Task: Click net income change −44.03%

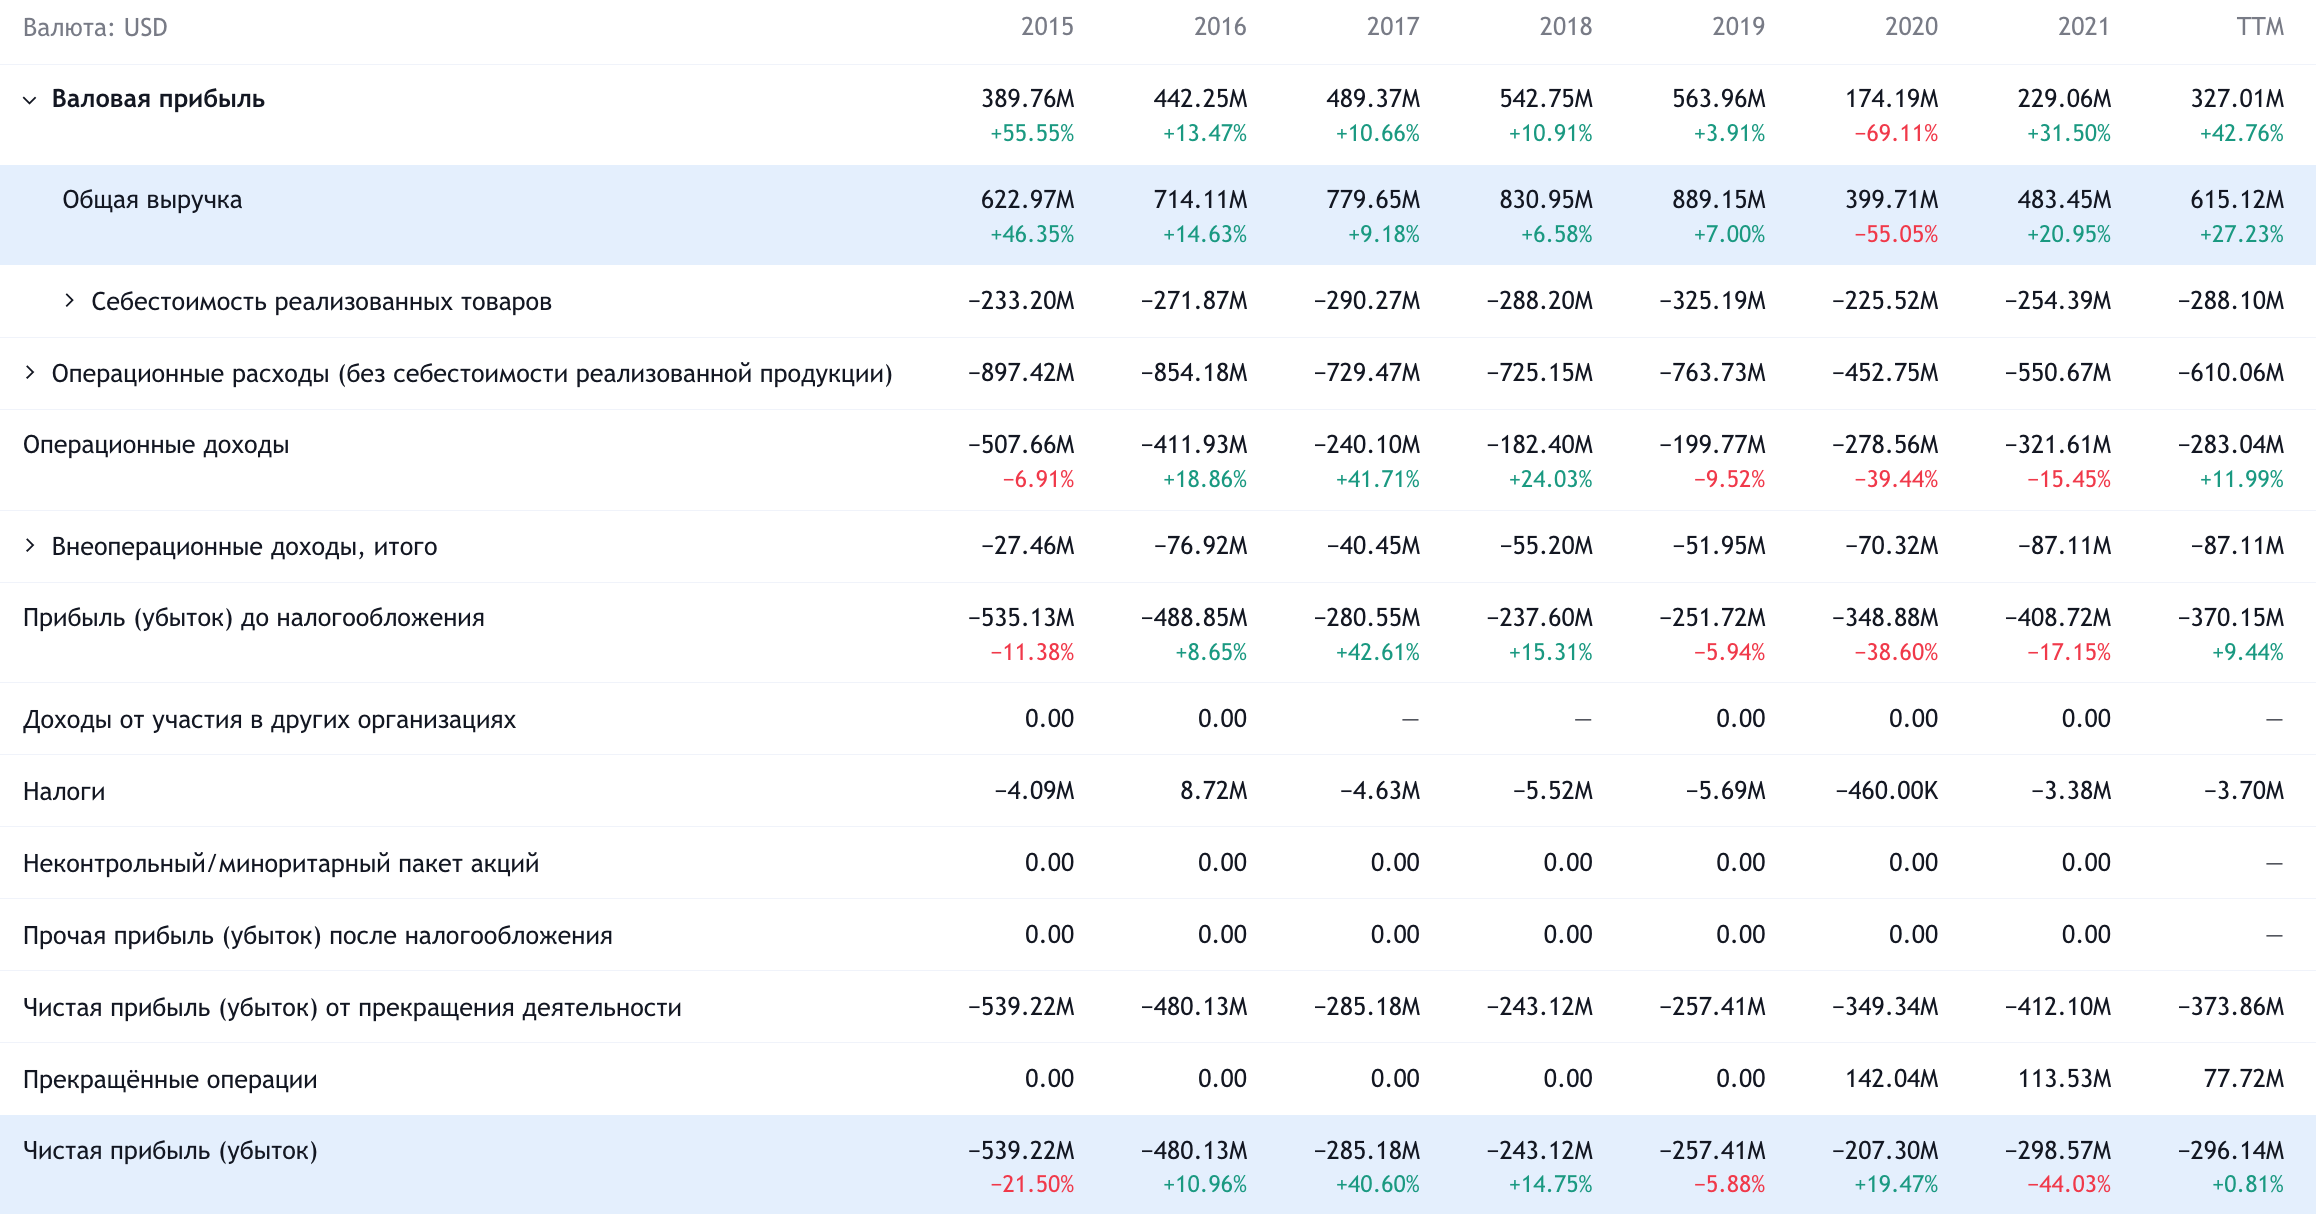Action: [x=2069, y=1185]
